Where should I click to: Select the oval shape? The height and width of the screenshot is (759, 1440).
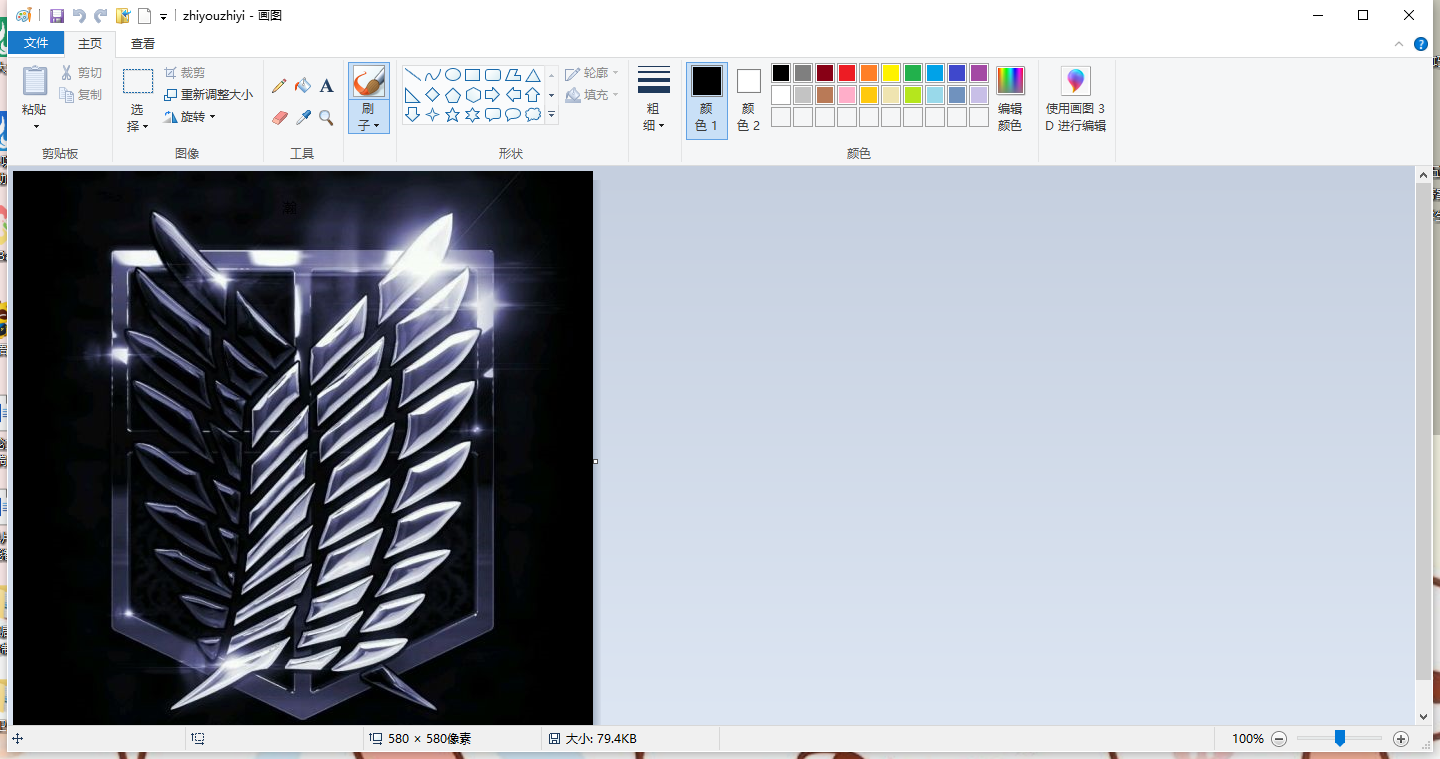[x=453, y=75]
